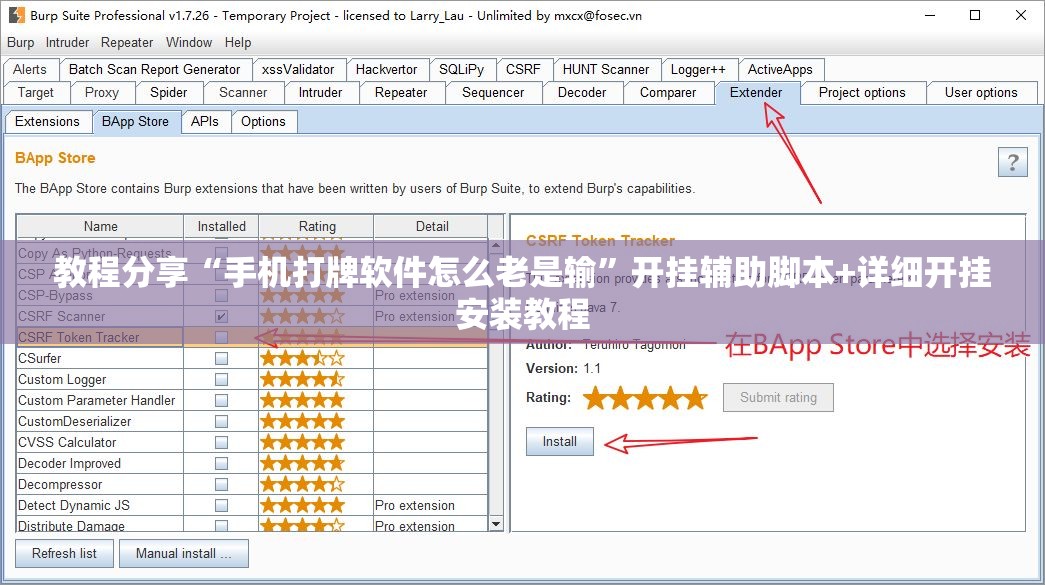1045x585 pixels.
Task: Switch to the Sequencer tab
Action: coord(493,93)
